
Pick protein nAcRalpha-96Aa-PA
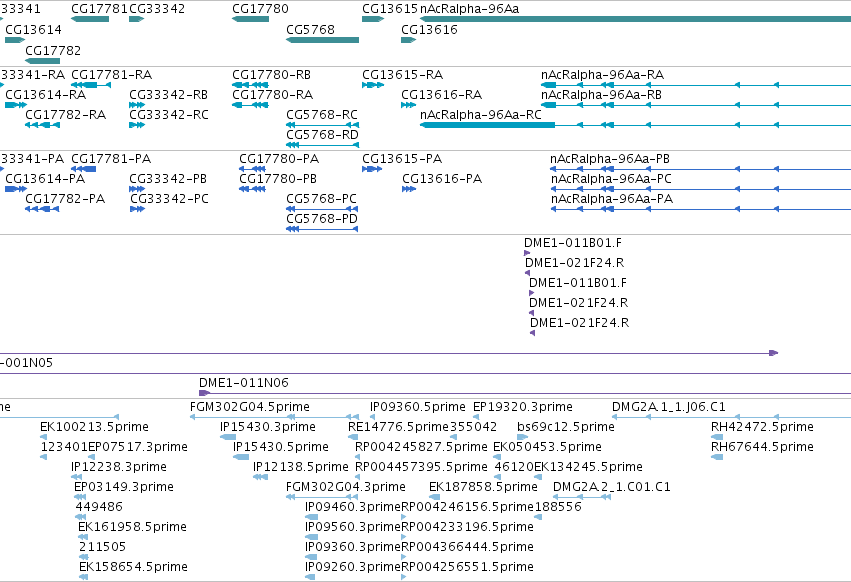click(x=612, y=199)
